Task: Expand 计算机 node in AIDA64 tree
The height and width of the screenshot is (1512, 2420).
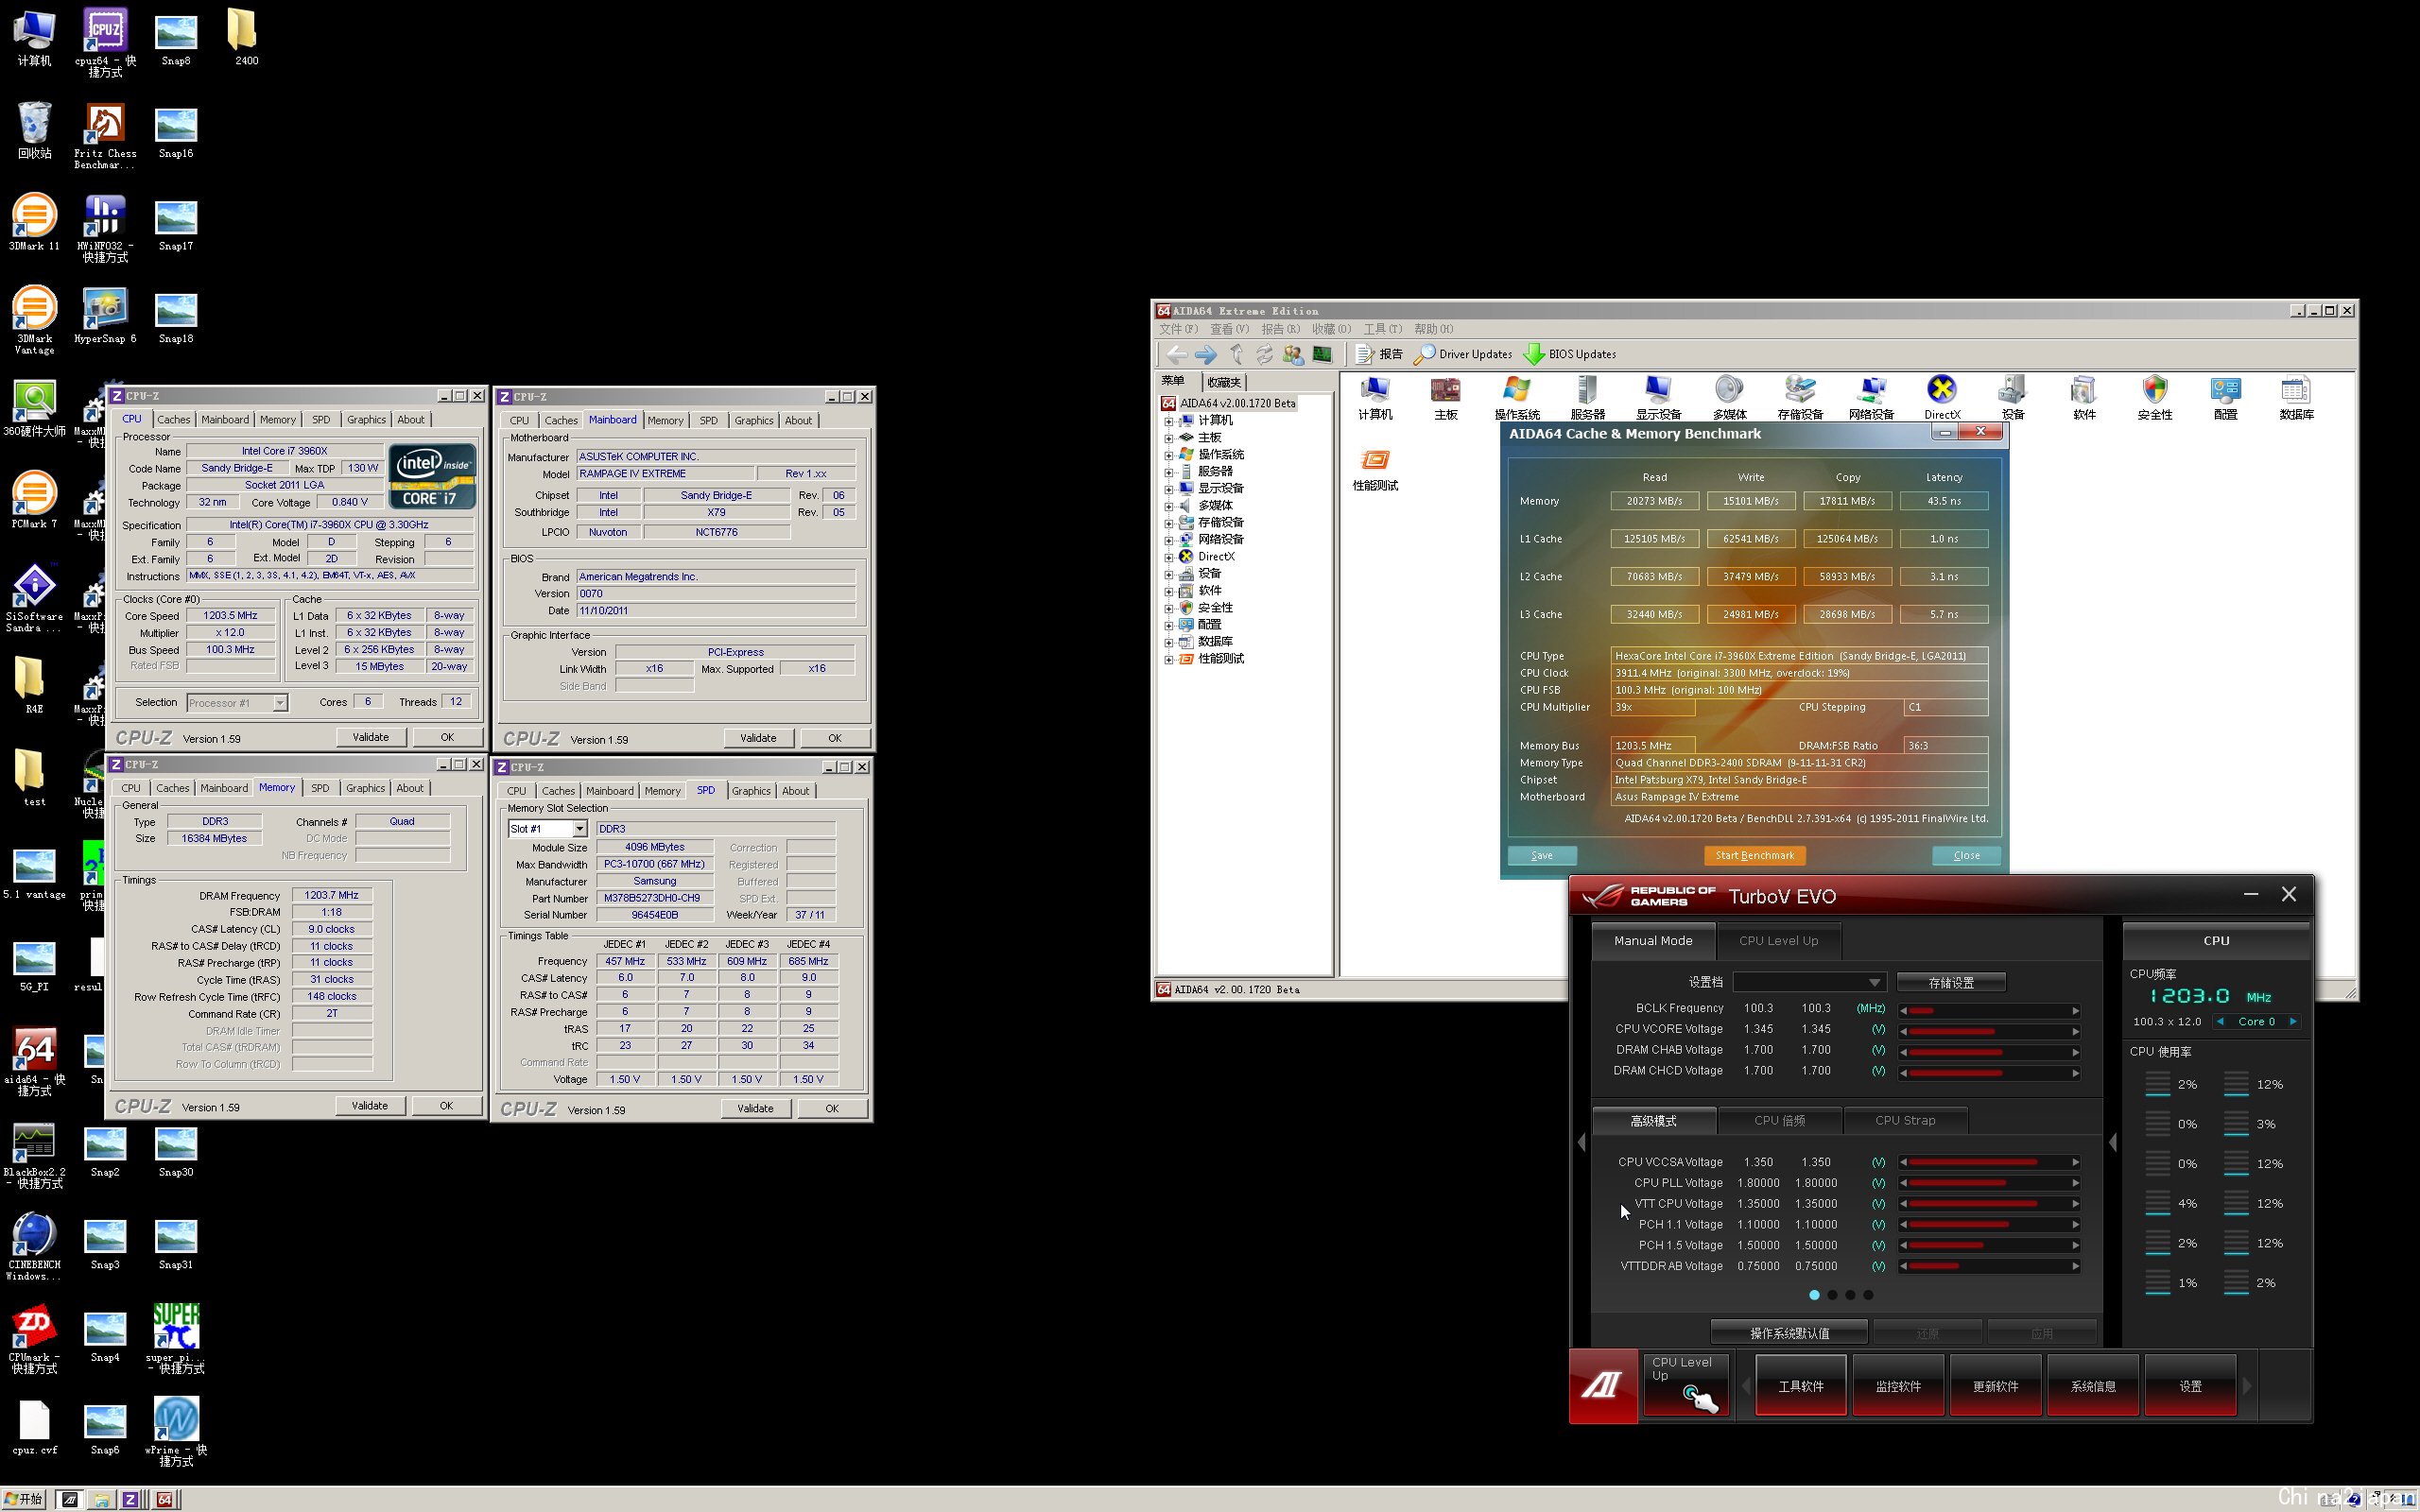Action: click(1168, 421)
